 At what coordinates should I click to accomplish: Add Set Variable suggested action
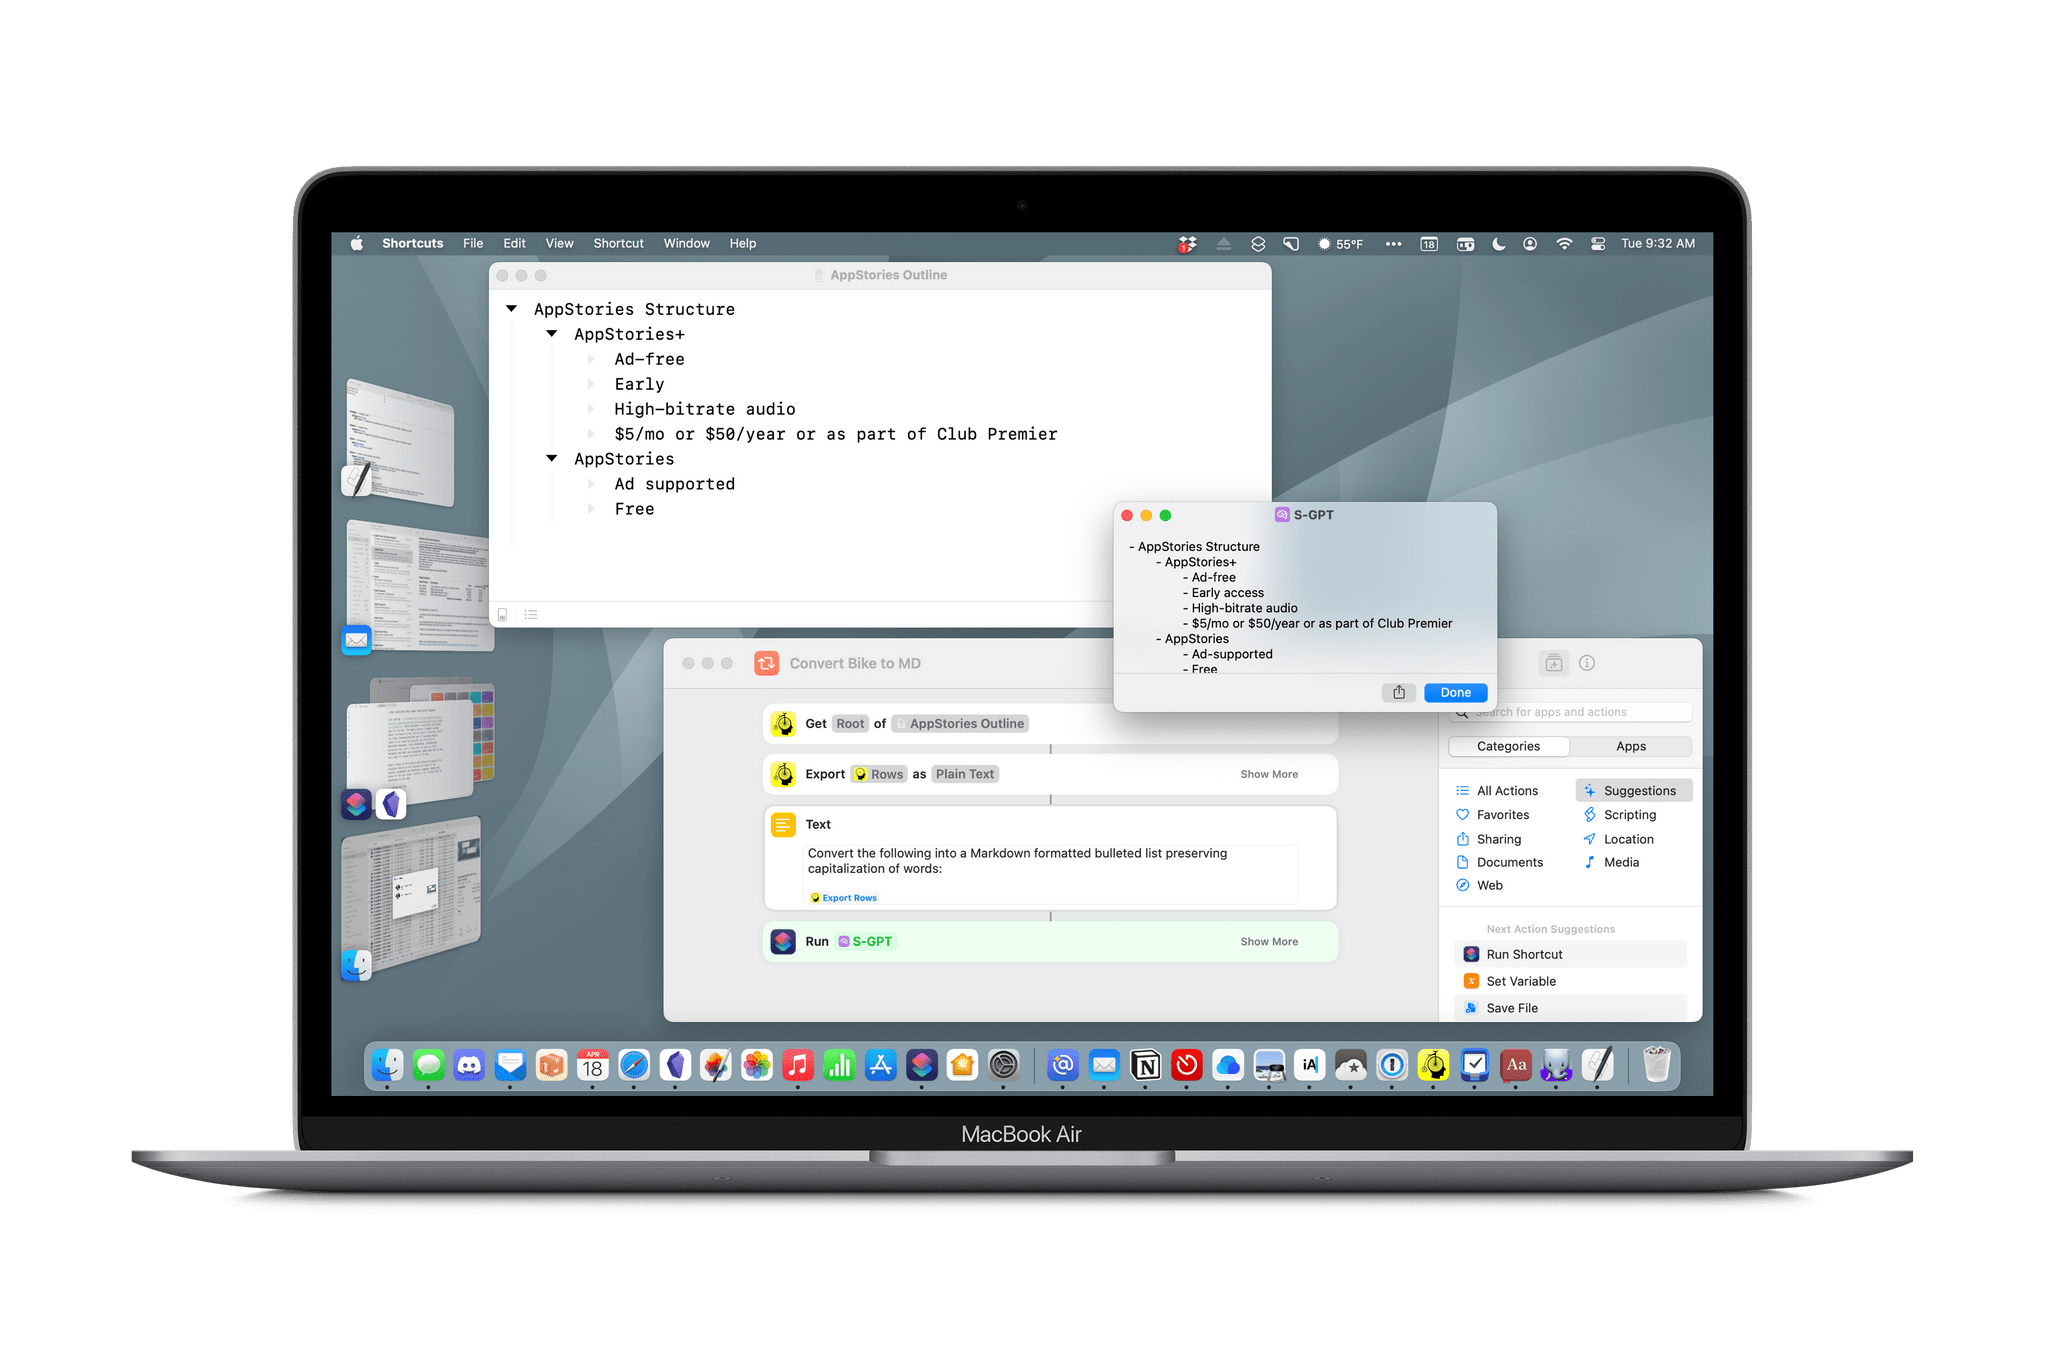point(1570,981)
